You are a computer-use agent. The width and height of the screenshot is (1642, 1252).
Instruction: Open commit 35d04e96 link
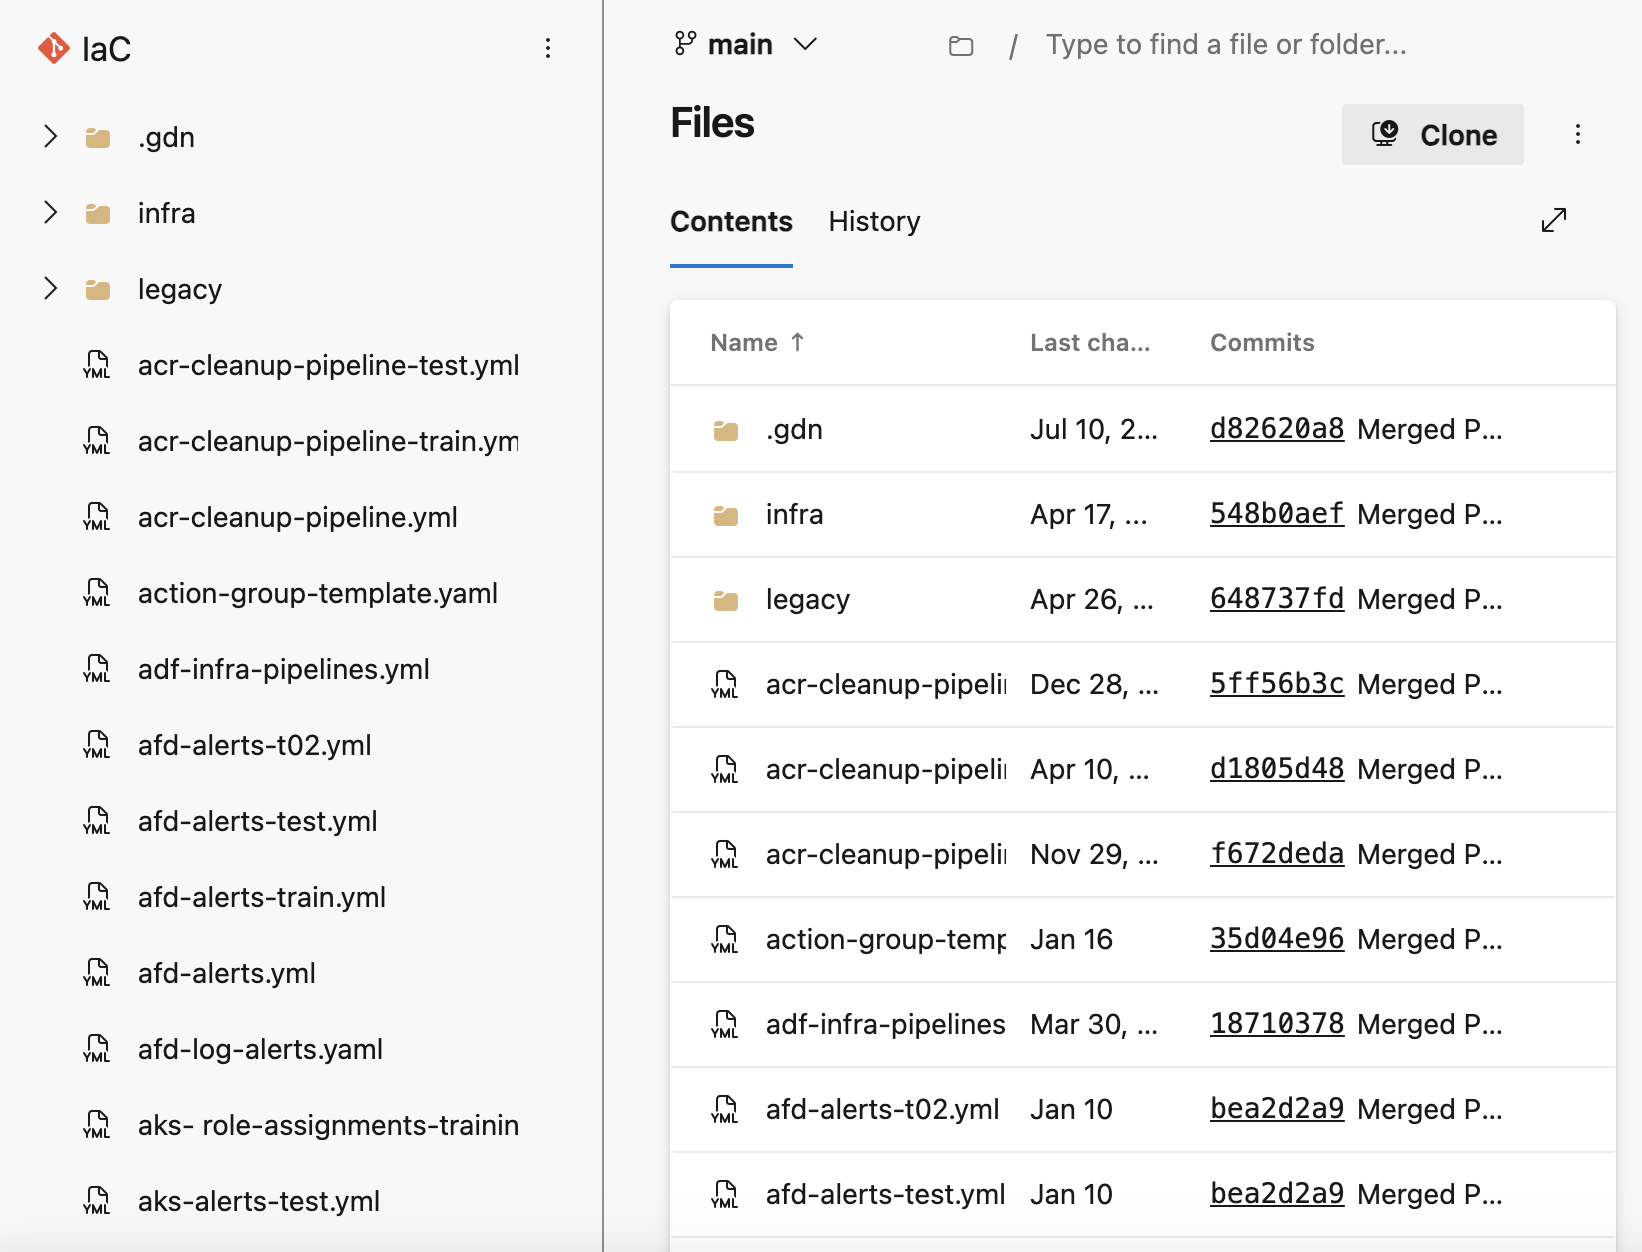click(1276, 939)
